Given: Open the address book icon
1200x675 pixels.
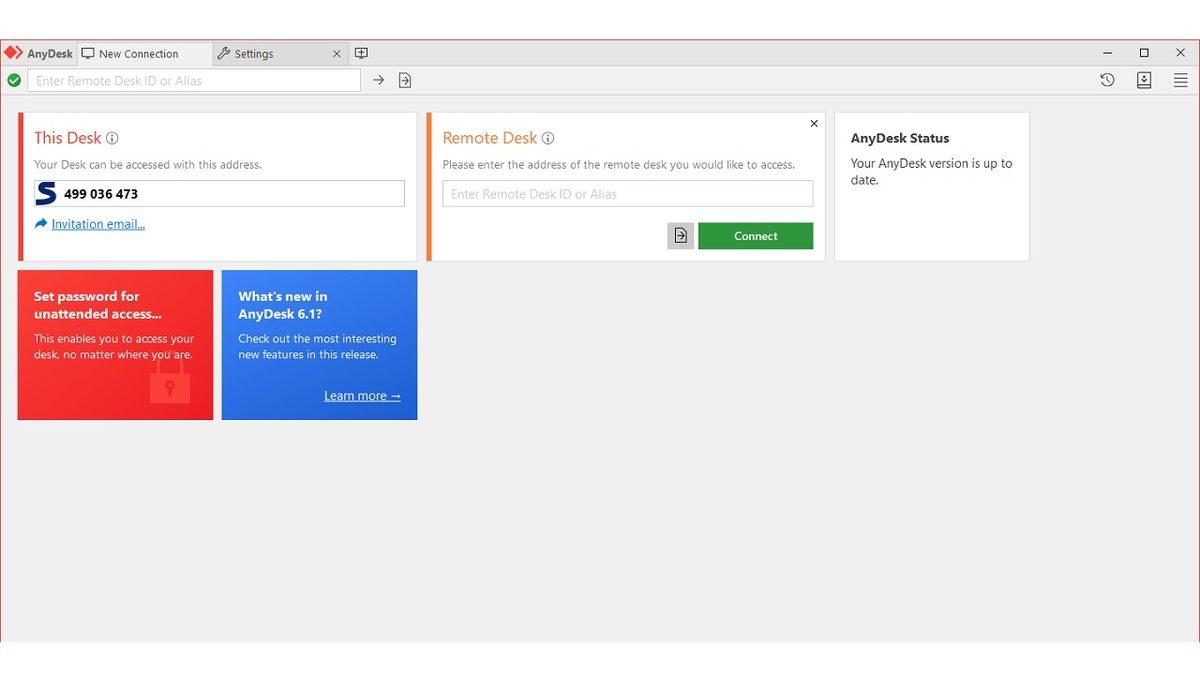Looking at the screenshot, I should [x=1143, y=80].
